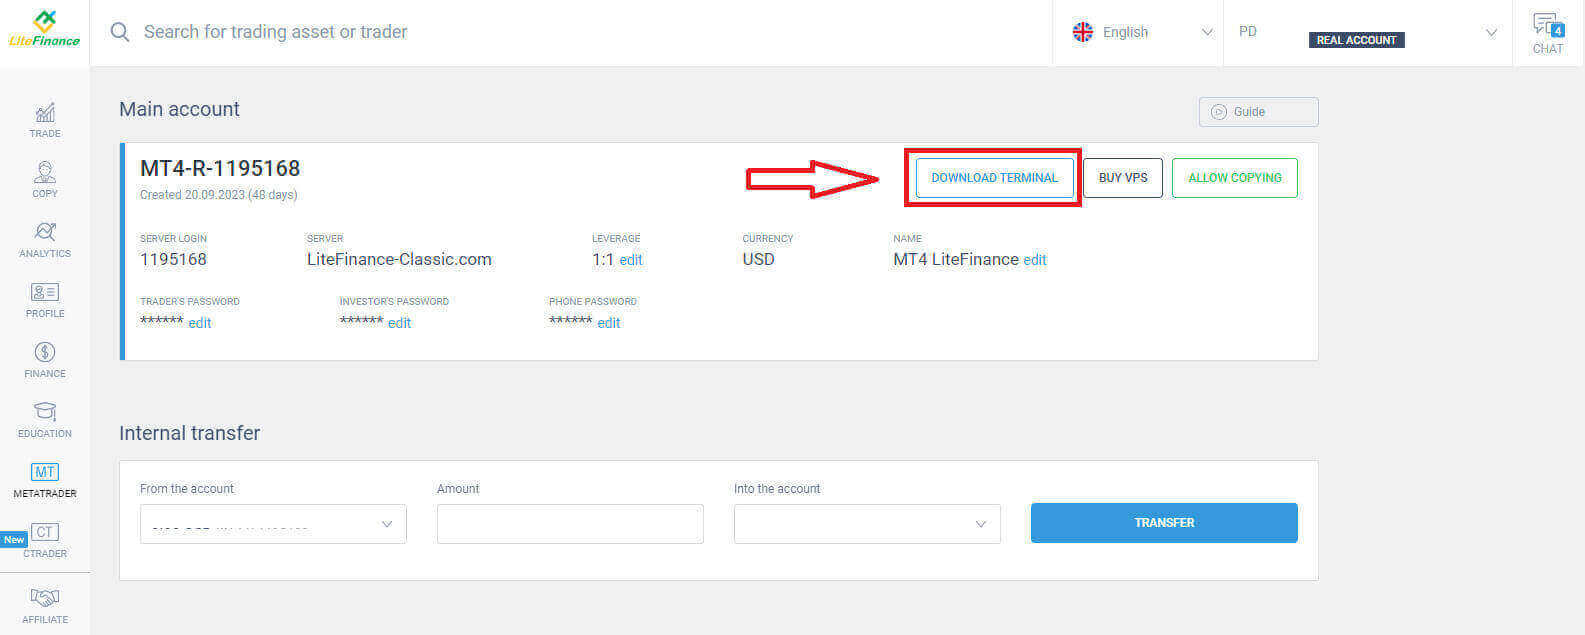Open the Copy trading sidebar icon
Image resolution: width=1585 pixels, height=635 pixels.
pos(45,173)
